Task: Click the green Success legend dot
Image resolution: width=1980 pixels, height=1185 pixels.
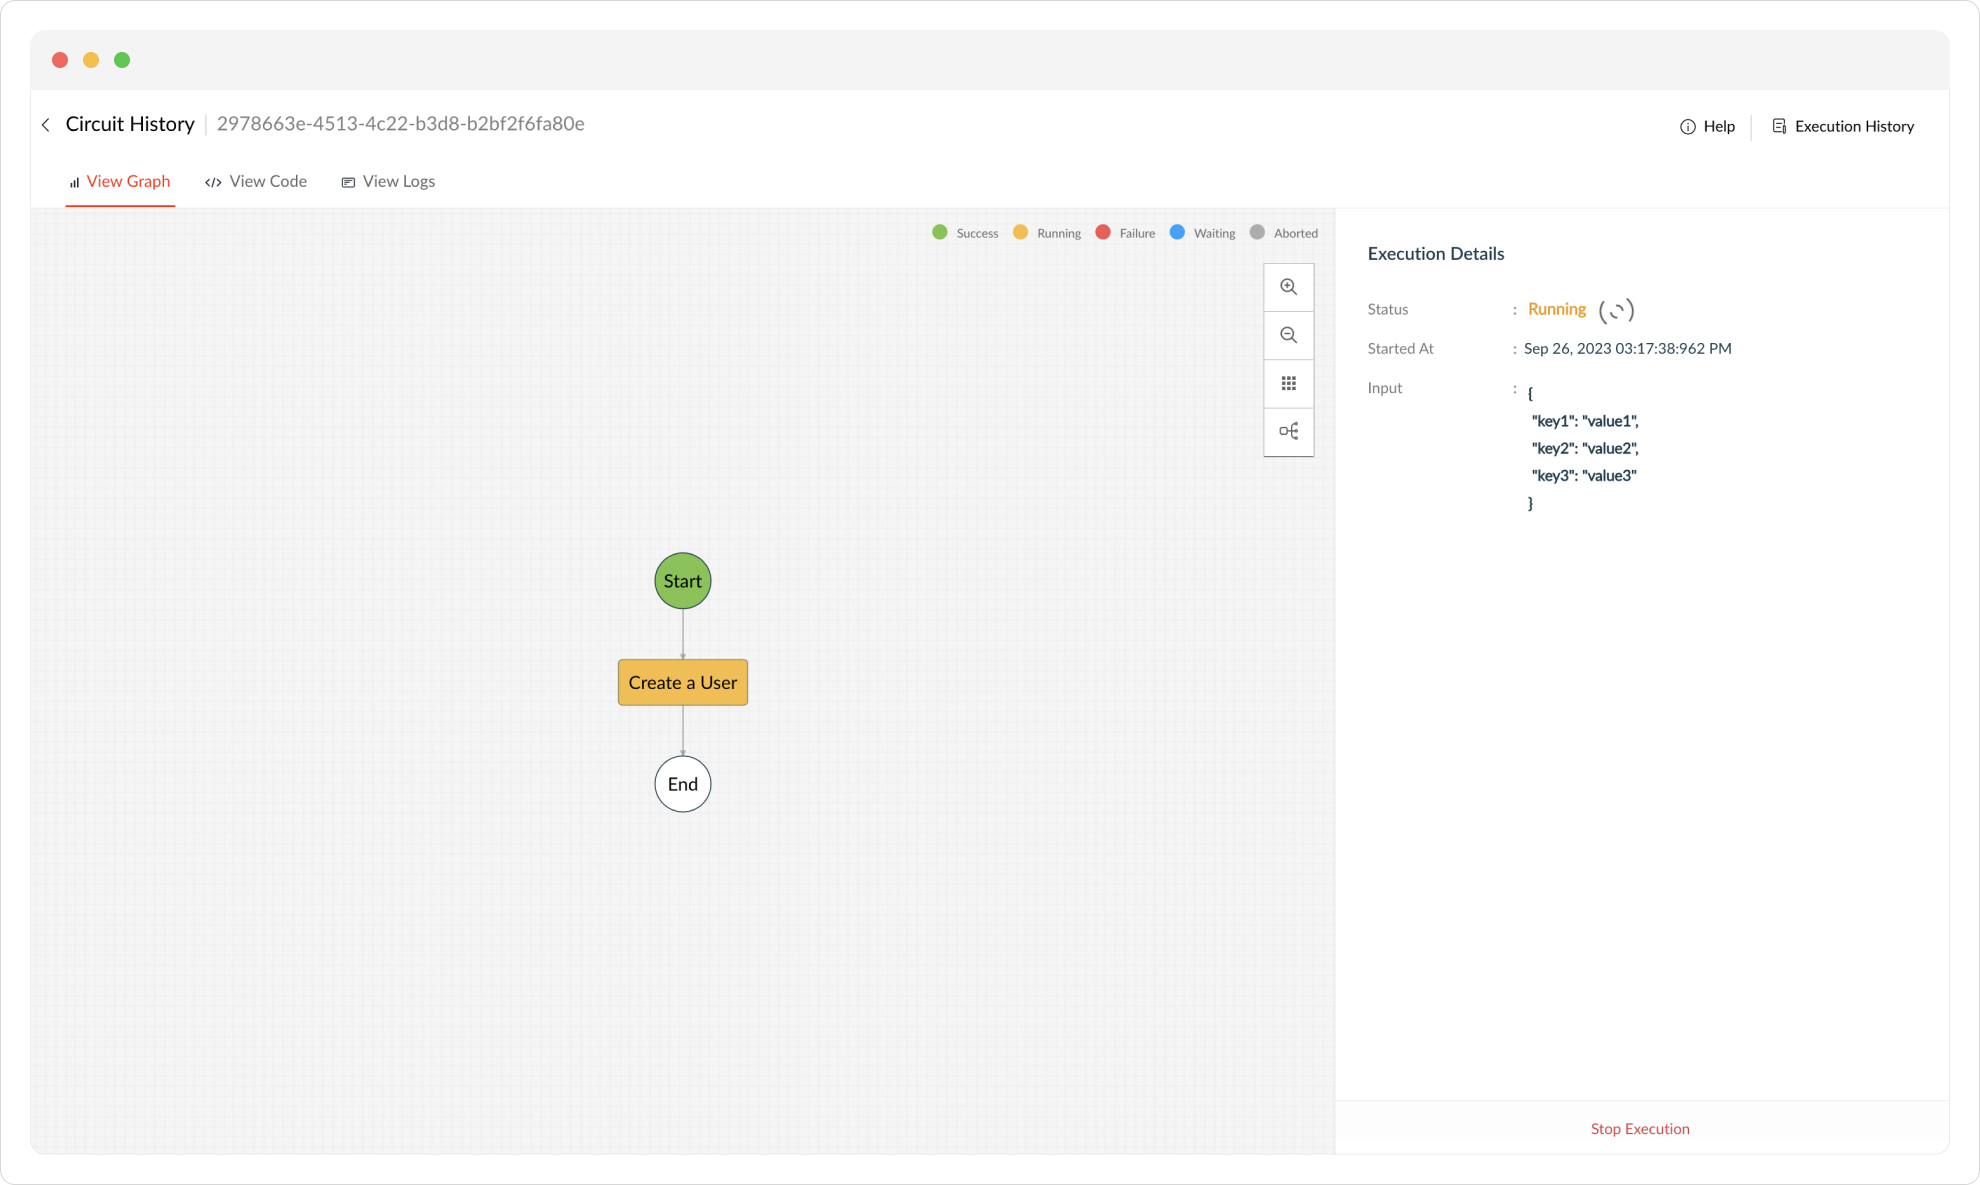Action: [x=939, y=232]
